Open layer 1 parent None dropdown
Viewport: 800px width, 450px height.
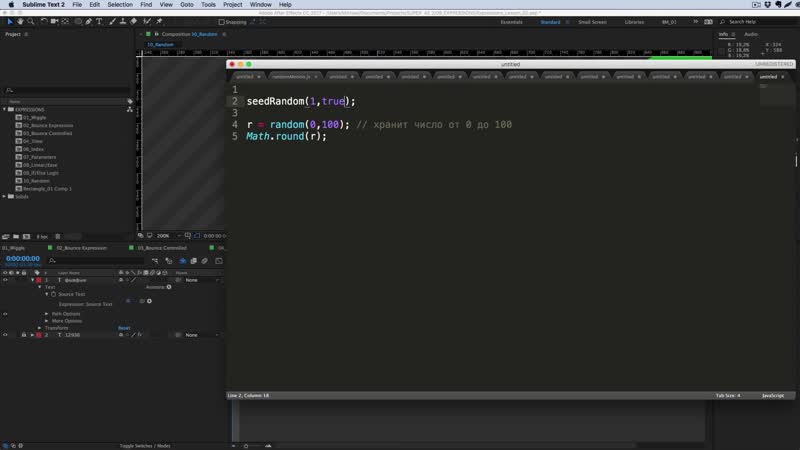pyautogui.click(x=203, y=280)
